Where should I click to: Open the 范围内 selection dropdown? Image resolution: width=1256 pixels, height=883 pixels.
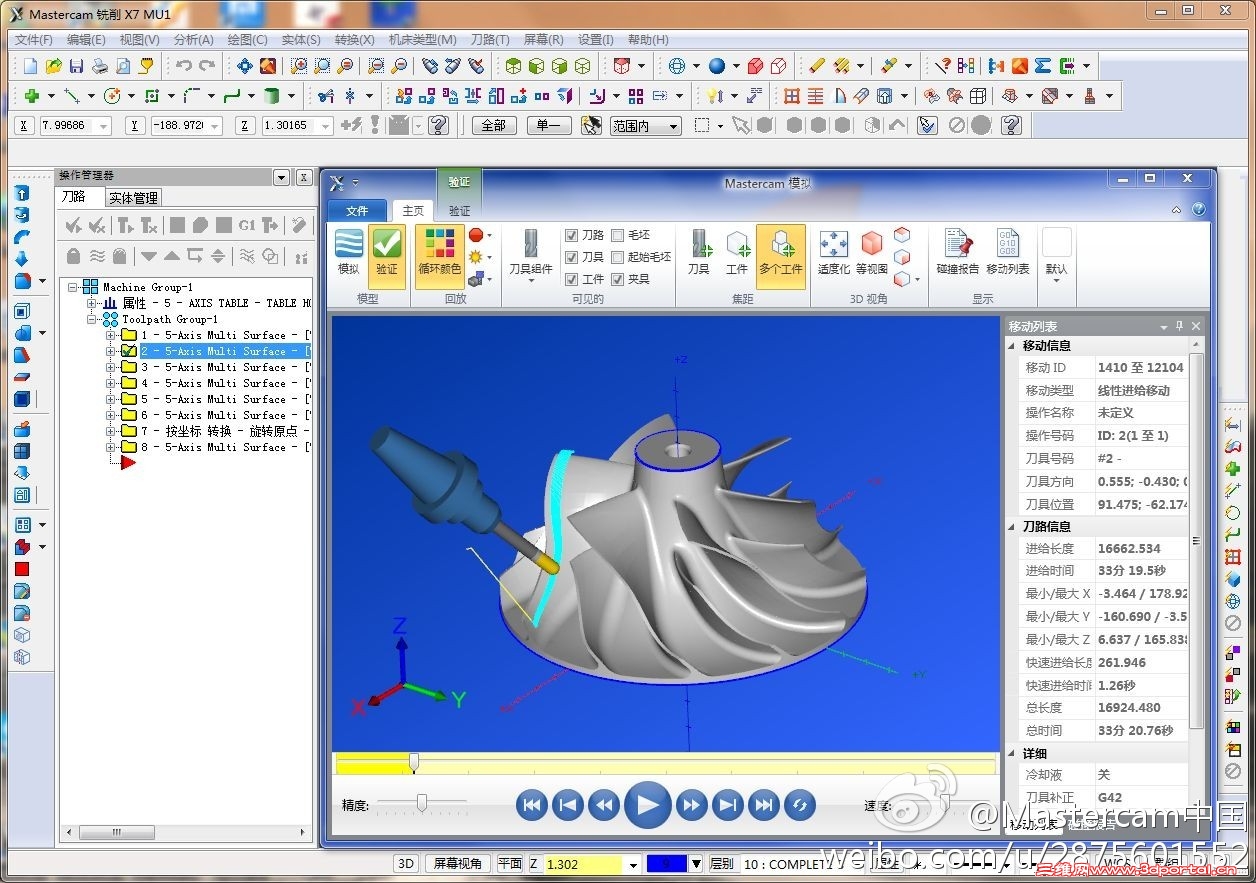click(x=673, y=126)
